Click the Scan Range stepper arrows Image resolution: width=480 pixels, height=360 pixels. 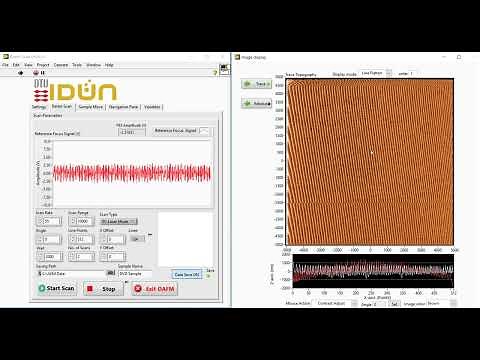[73, 221]
